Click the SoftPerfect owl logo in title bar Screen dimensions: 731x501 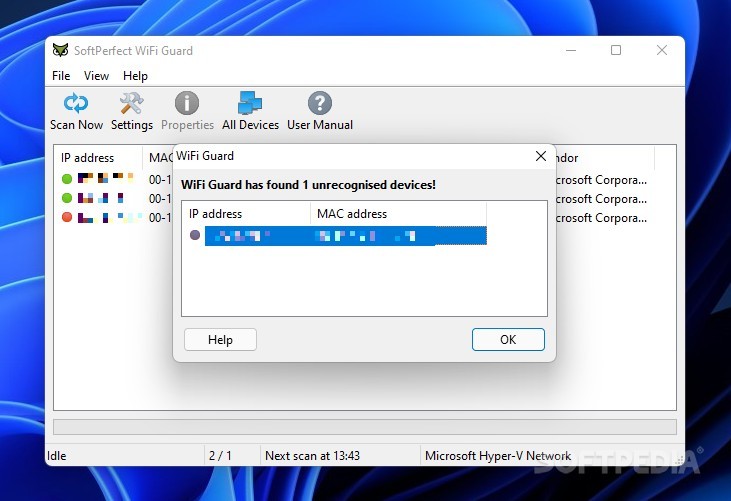point(60,50)
